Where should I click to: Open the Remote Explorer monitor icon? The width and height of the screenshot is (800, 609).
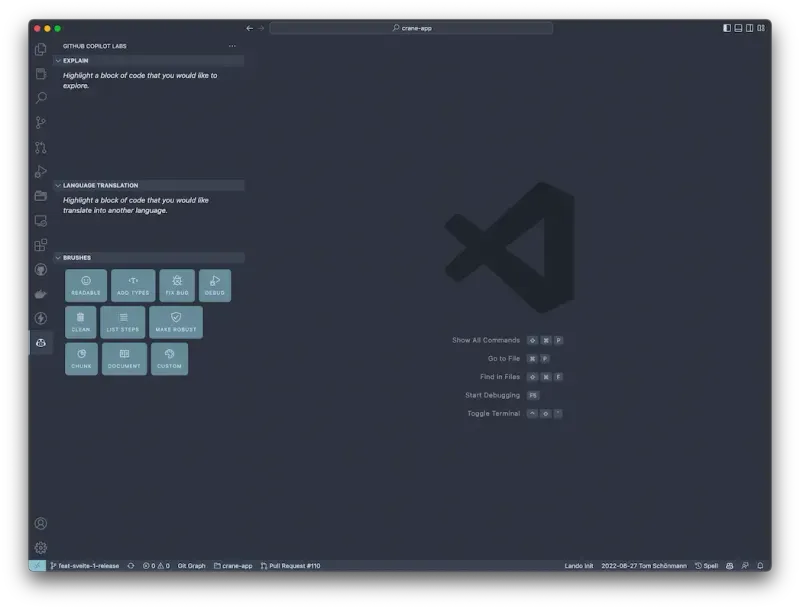(41, 221)
